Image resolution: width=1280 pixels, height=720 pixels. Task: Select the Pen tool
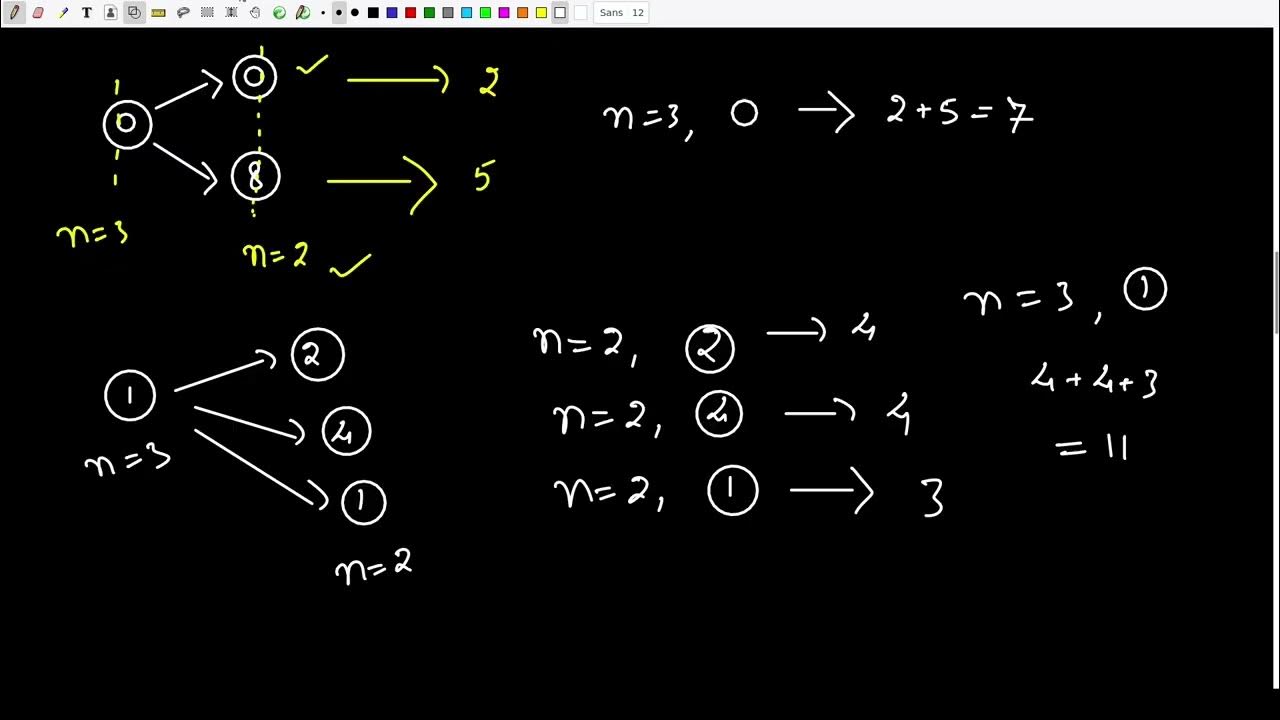(14, 12)
